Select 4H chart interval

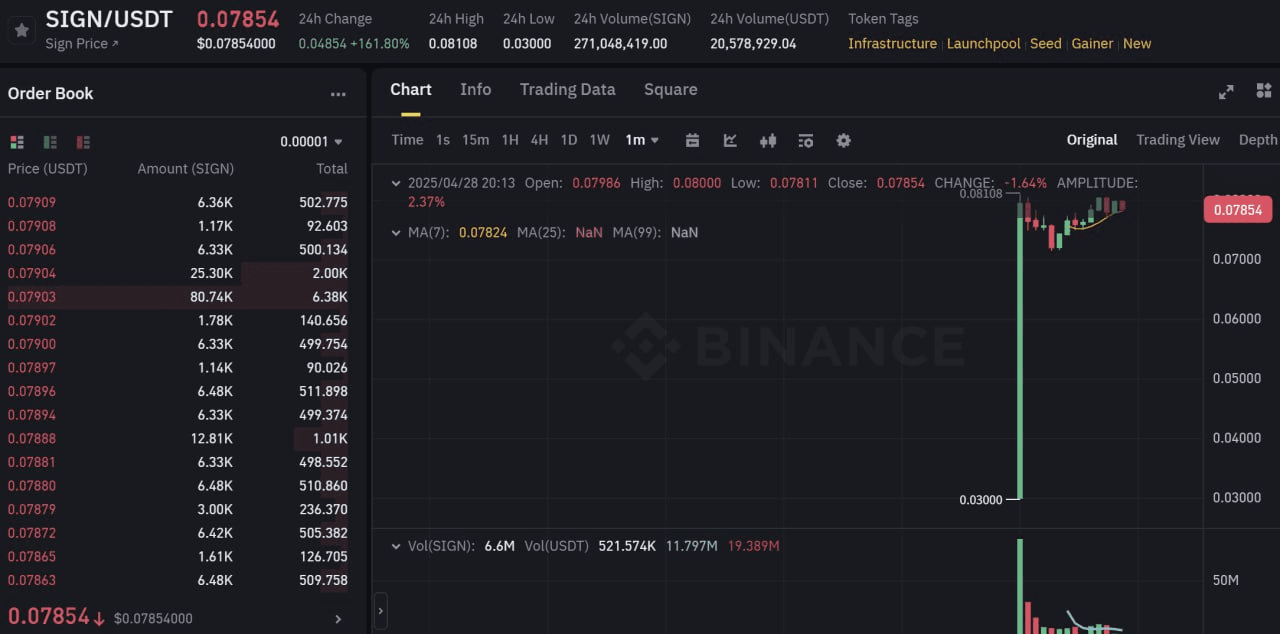(539, 140)
